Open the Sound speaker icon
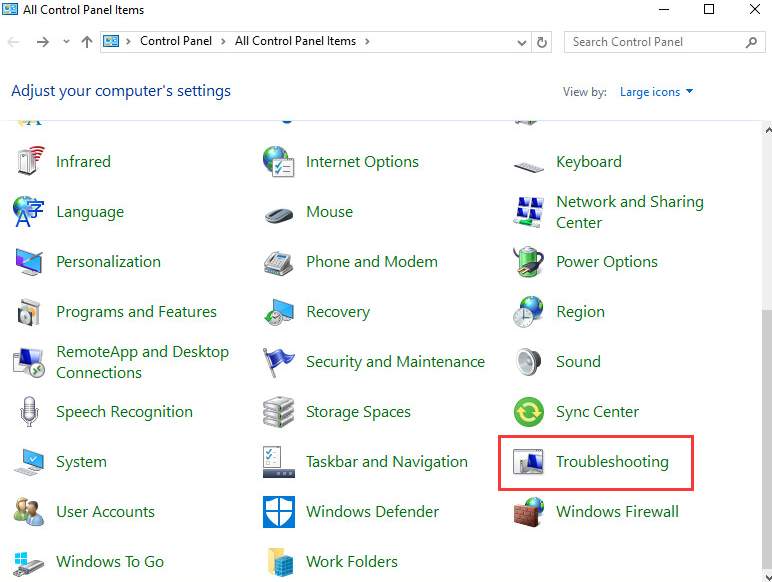The width and height of the screenshot is (772, 582). (529, 362)
